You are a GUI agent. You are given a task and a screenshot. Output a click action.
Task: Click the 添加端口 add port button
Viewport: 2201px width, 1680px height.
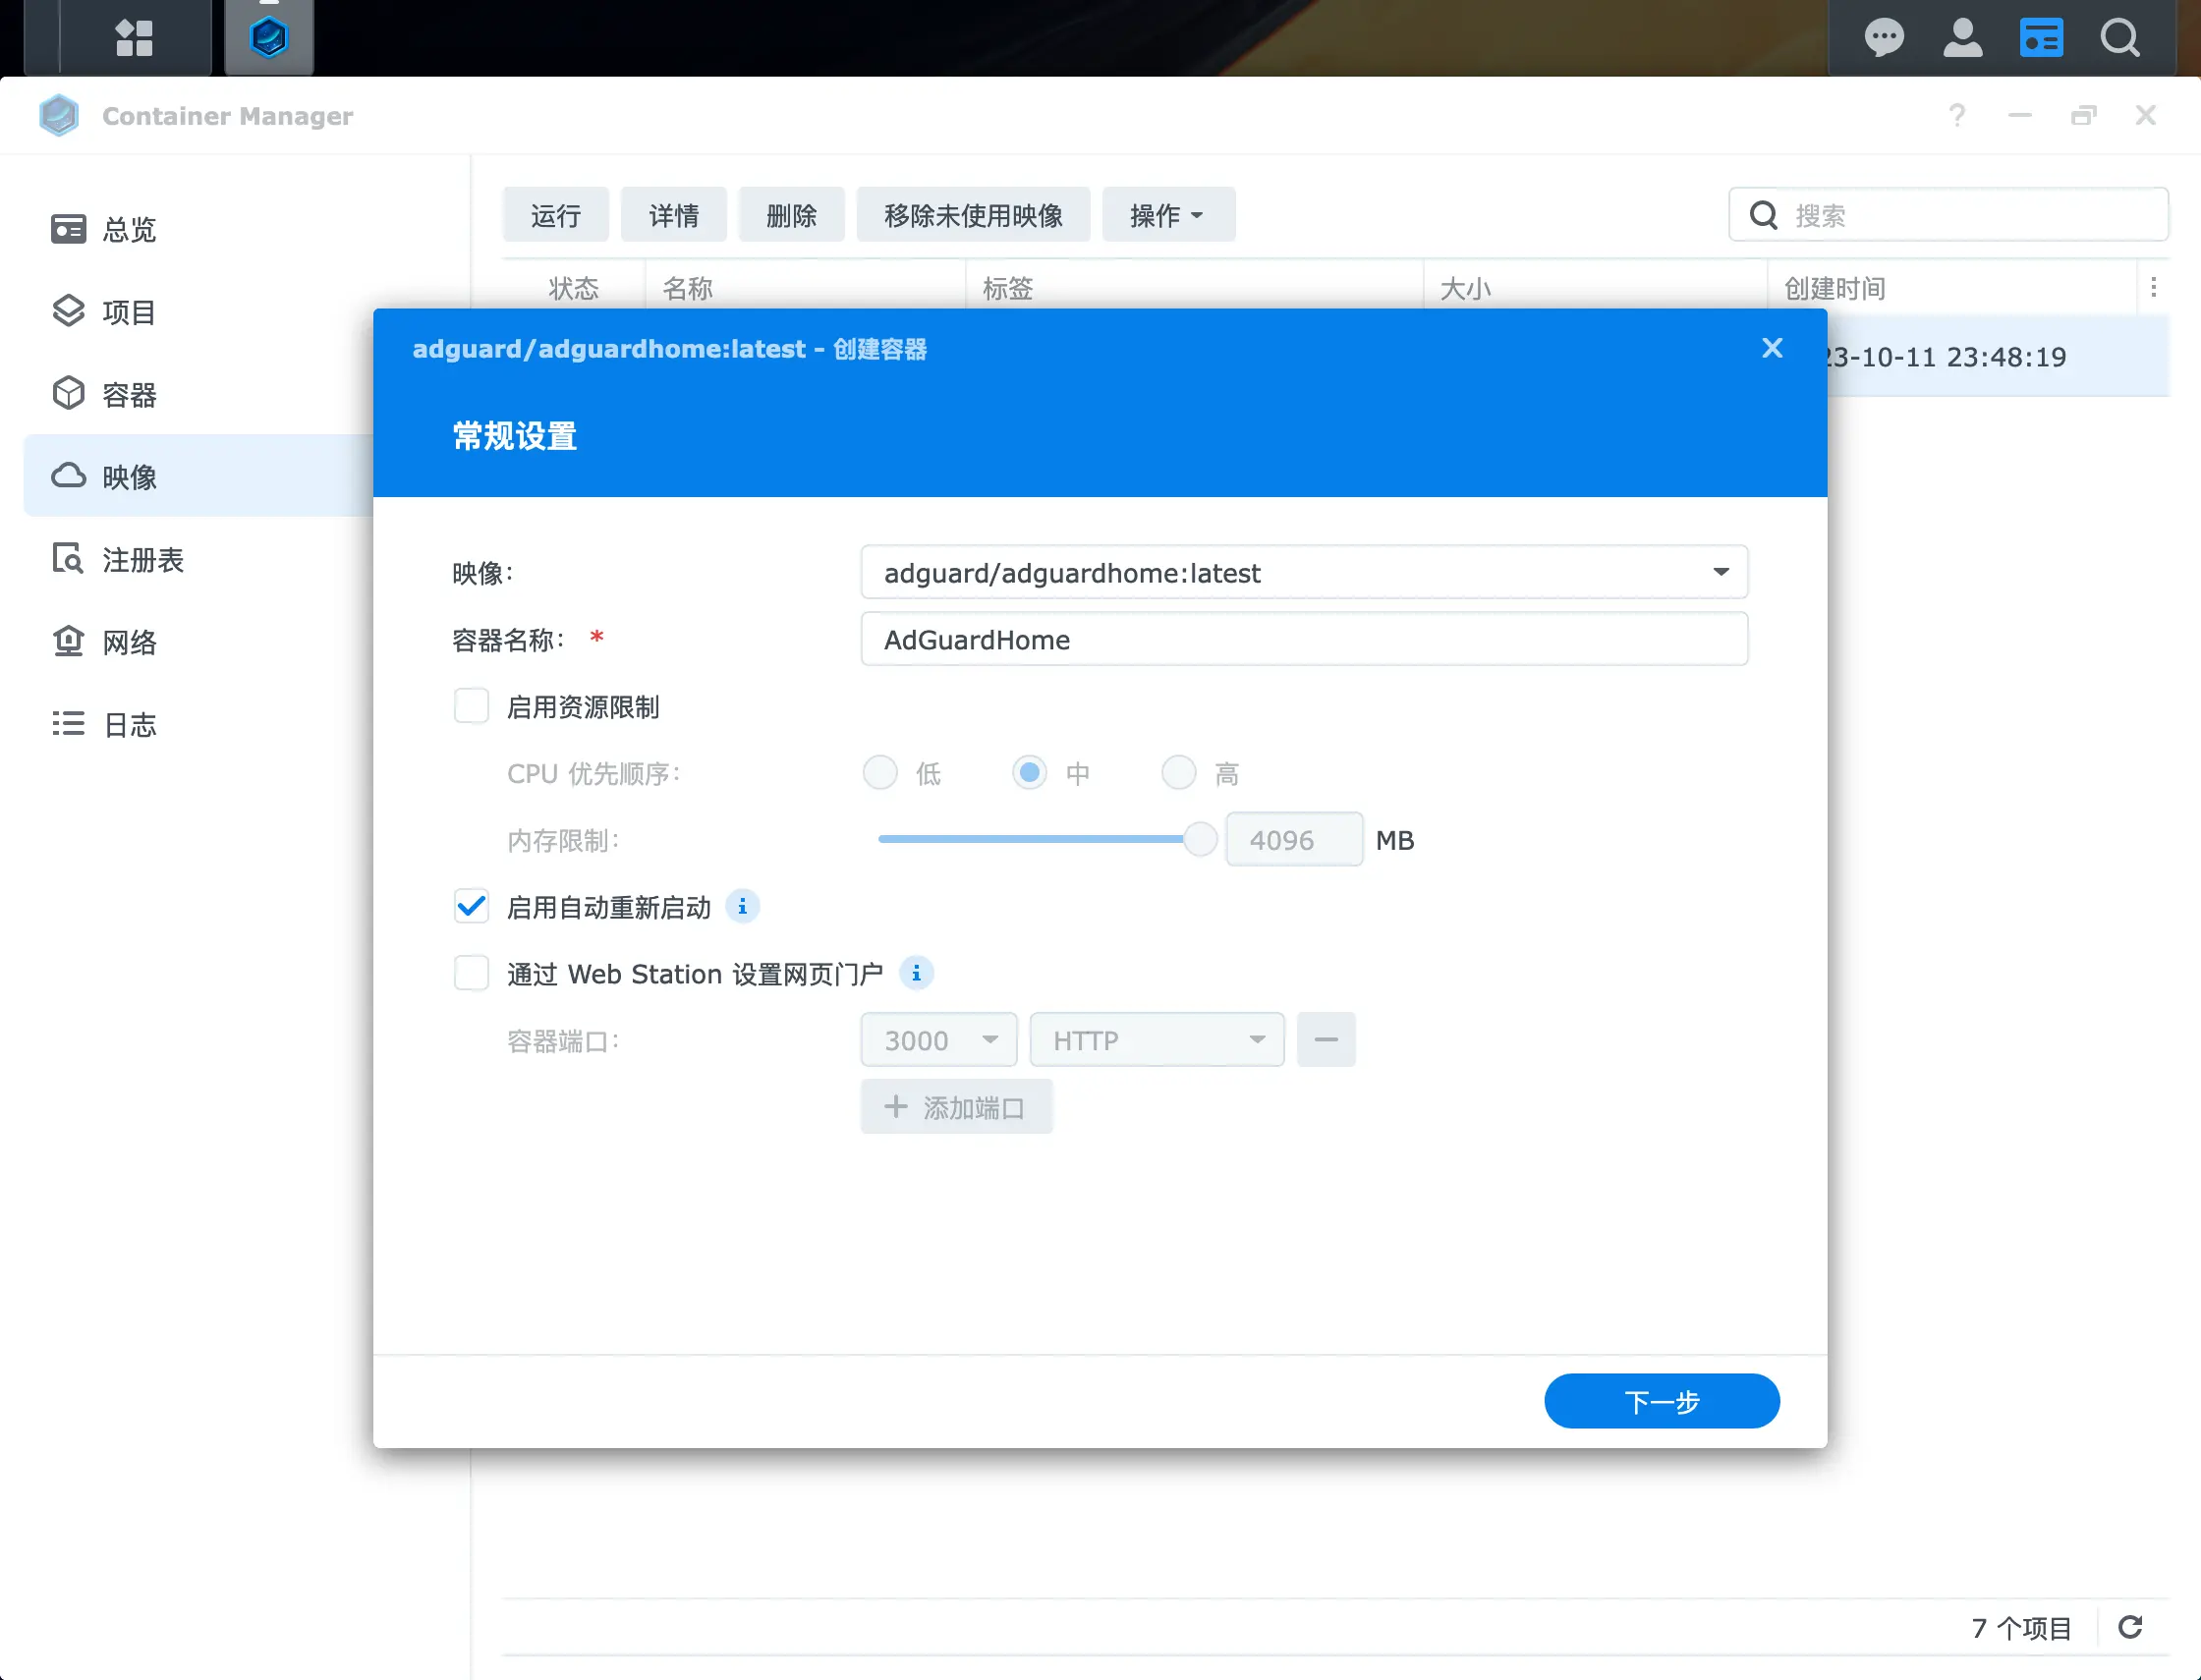tap(956, 1107)
